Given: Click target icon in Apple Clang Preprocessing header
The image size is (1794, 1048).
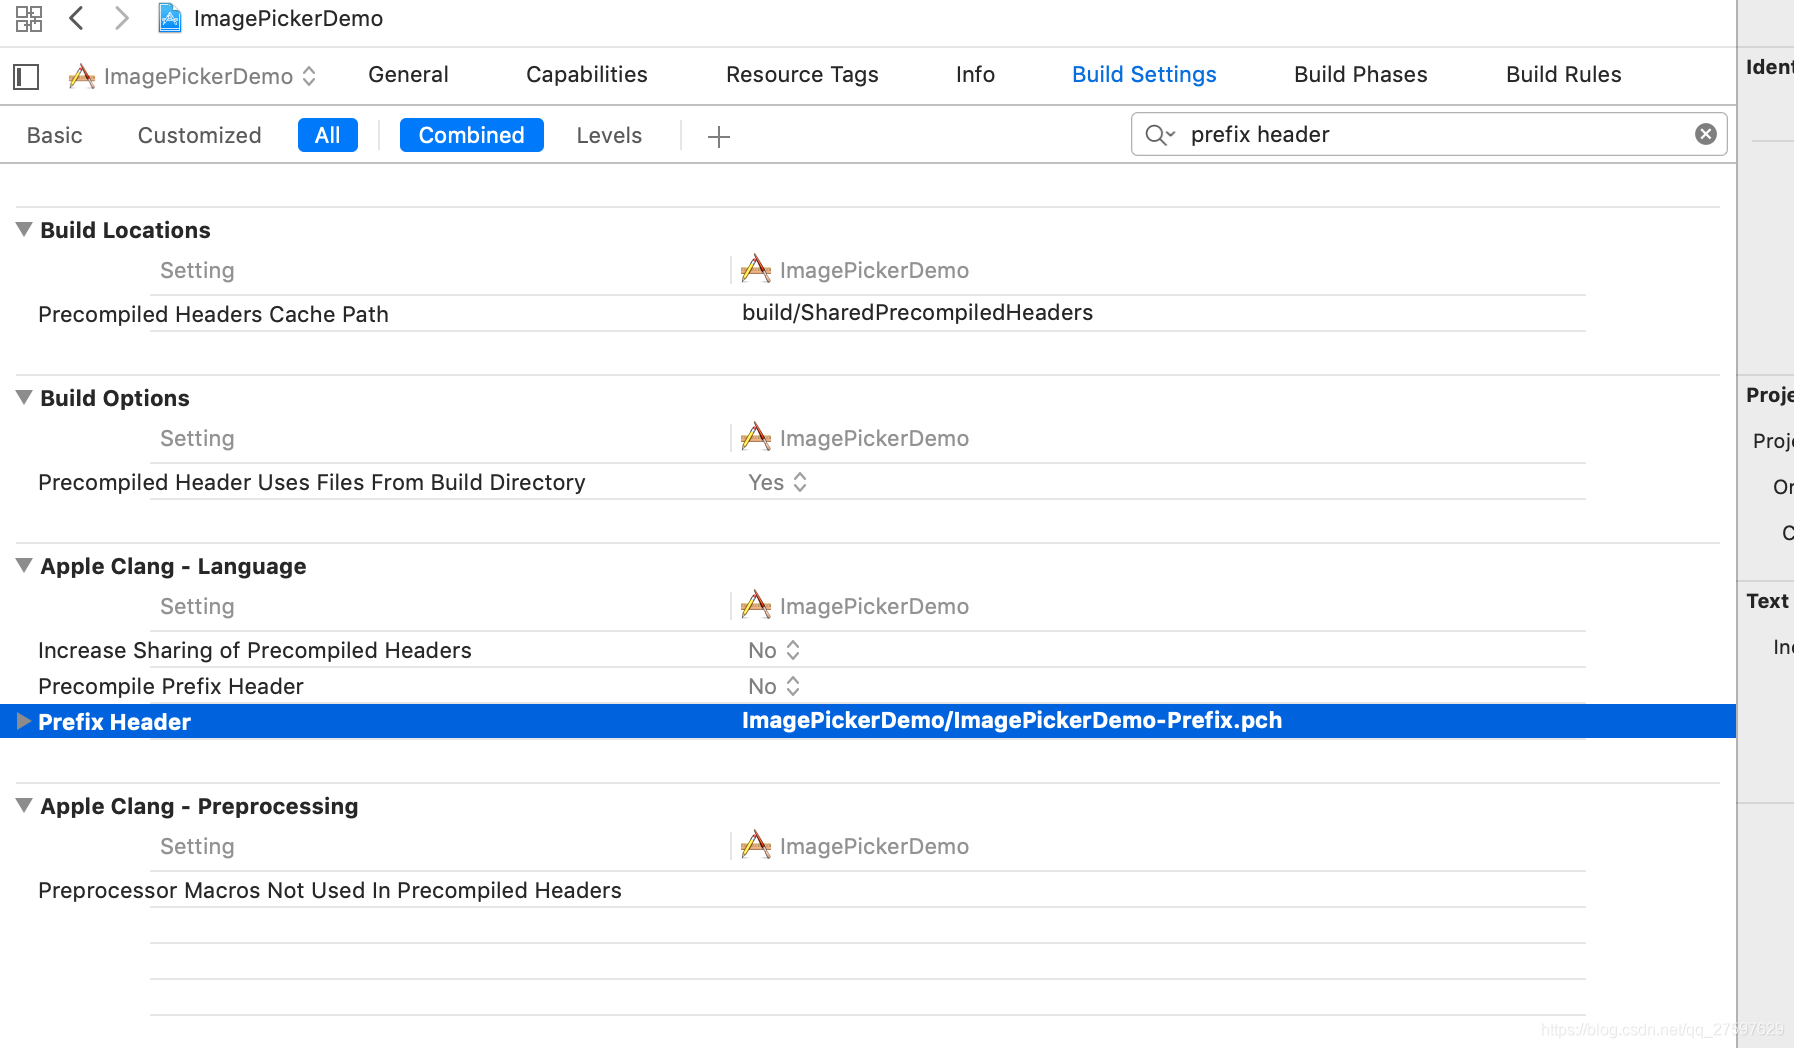Looking at the screenshot, I should (756, 845).
